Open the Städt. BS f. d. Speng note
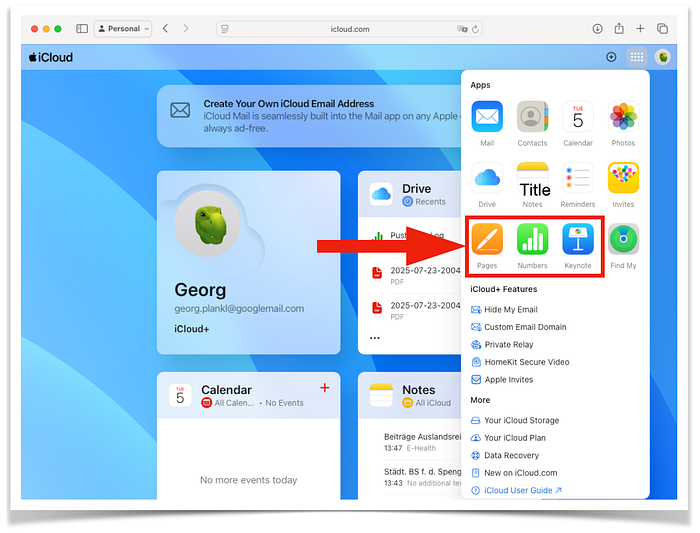This screenshot has width=700, height=533. (x=422, y=477)
